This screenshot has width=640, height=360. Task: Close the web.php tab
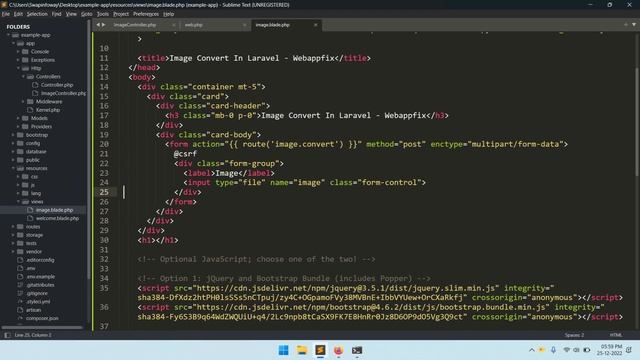[x=244, y=25]
